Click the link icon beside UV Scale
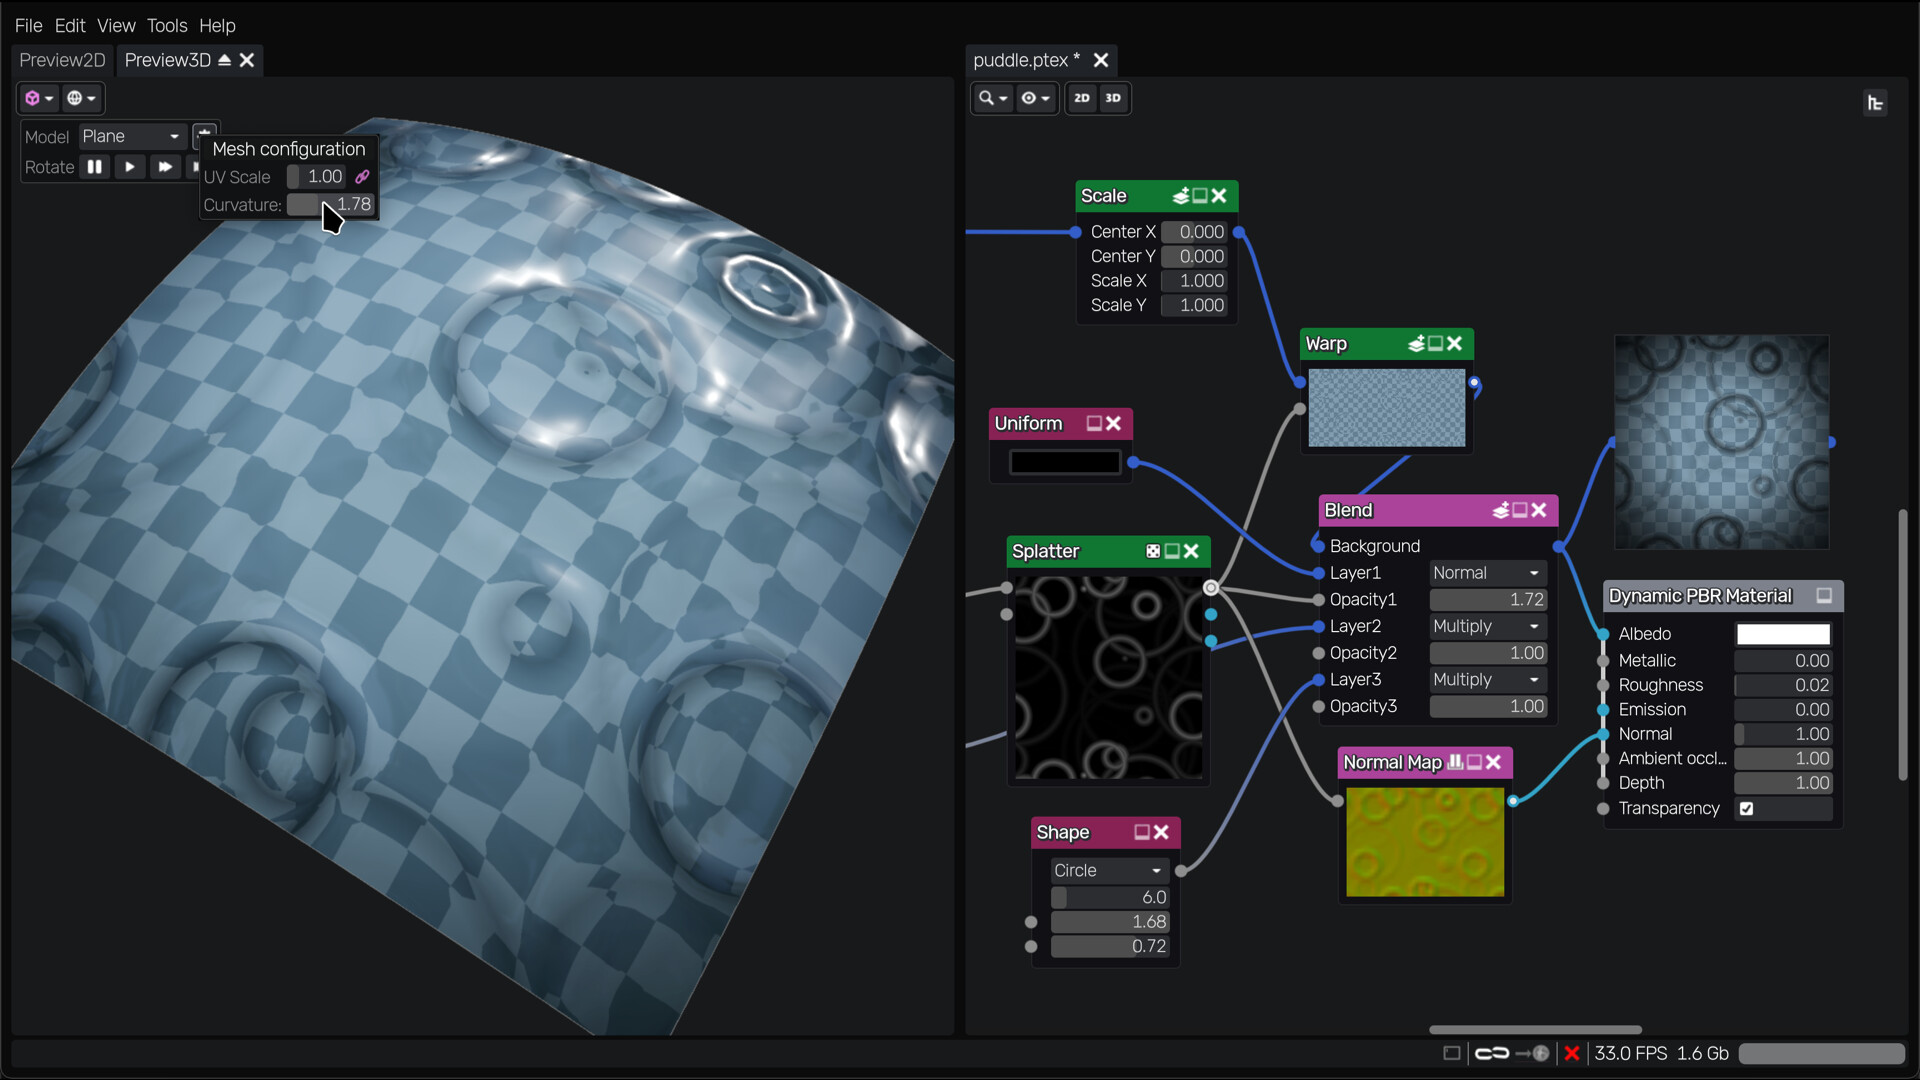This screenshot has height=1080, width=1920. (x=361, y=176)
